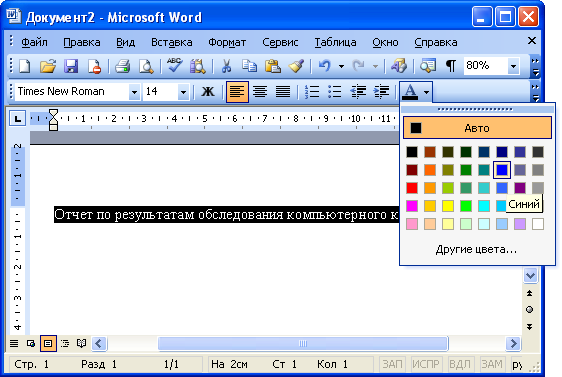Viewport: 562px width, 377px height.
Task: Toggle paragraph marks ¶ display
Action: click(x=451, y=66)
